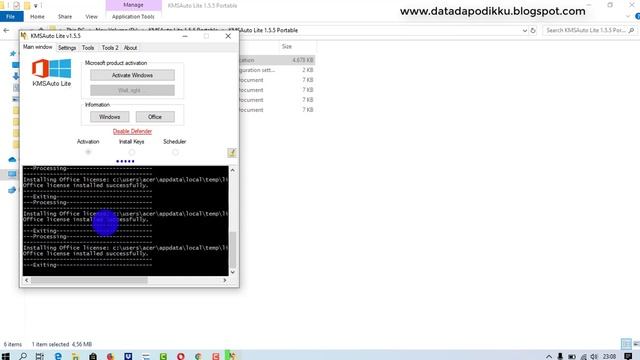Open Action Center notifications icon

coord(628,356)
